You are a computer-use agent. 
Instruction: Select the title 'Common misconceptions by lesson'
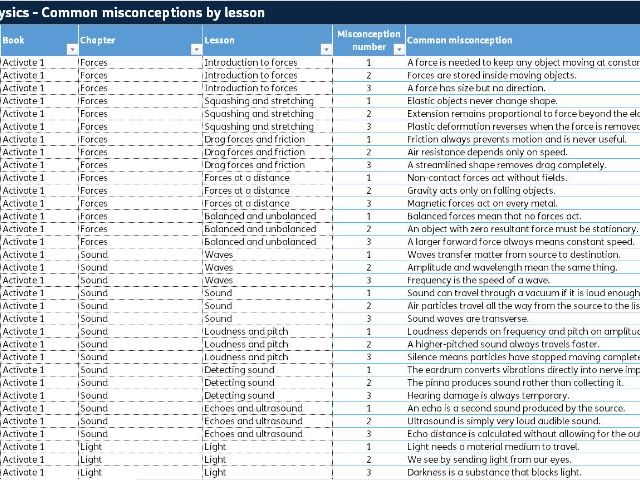(x=153, y=13)
